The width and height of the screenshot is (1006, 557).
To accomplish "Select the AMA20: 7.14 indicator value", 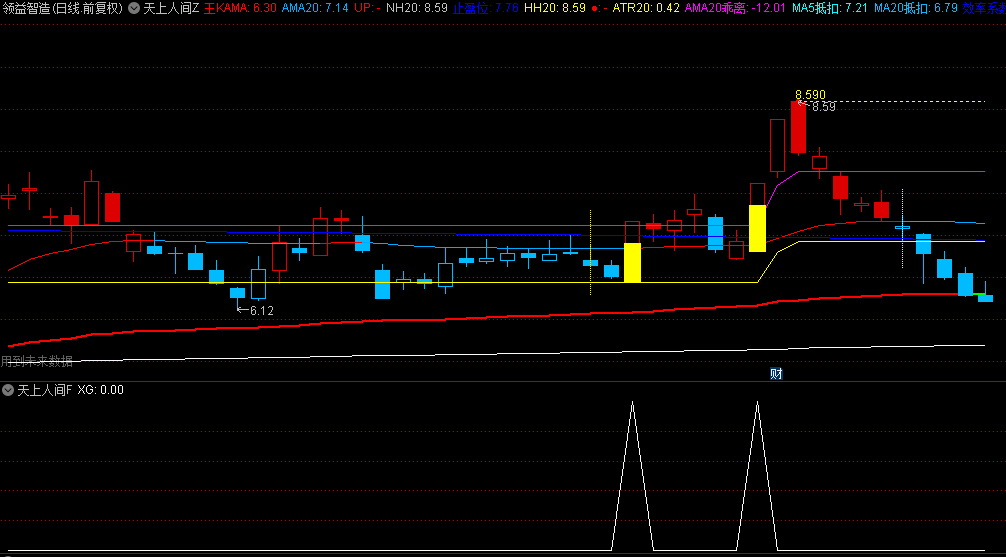I will tap(315, 9).
